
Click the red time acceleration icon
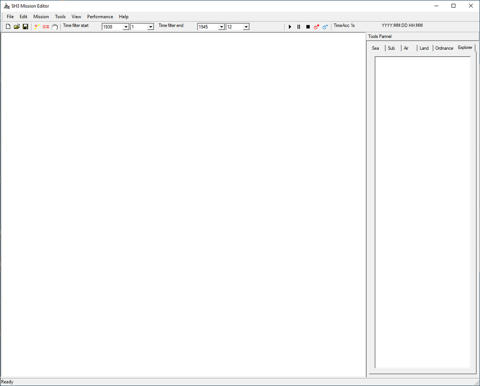pos(316,27)
